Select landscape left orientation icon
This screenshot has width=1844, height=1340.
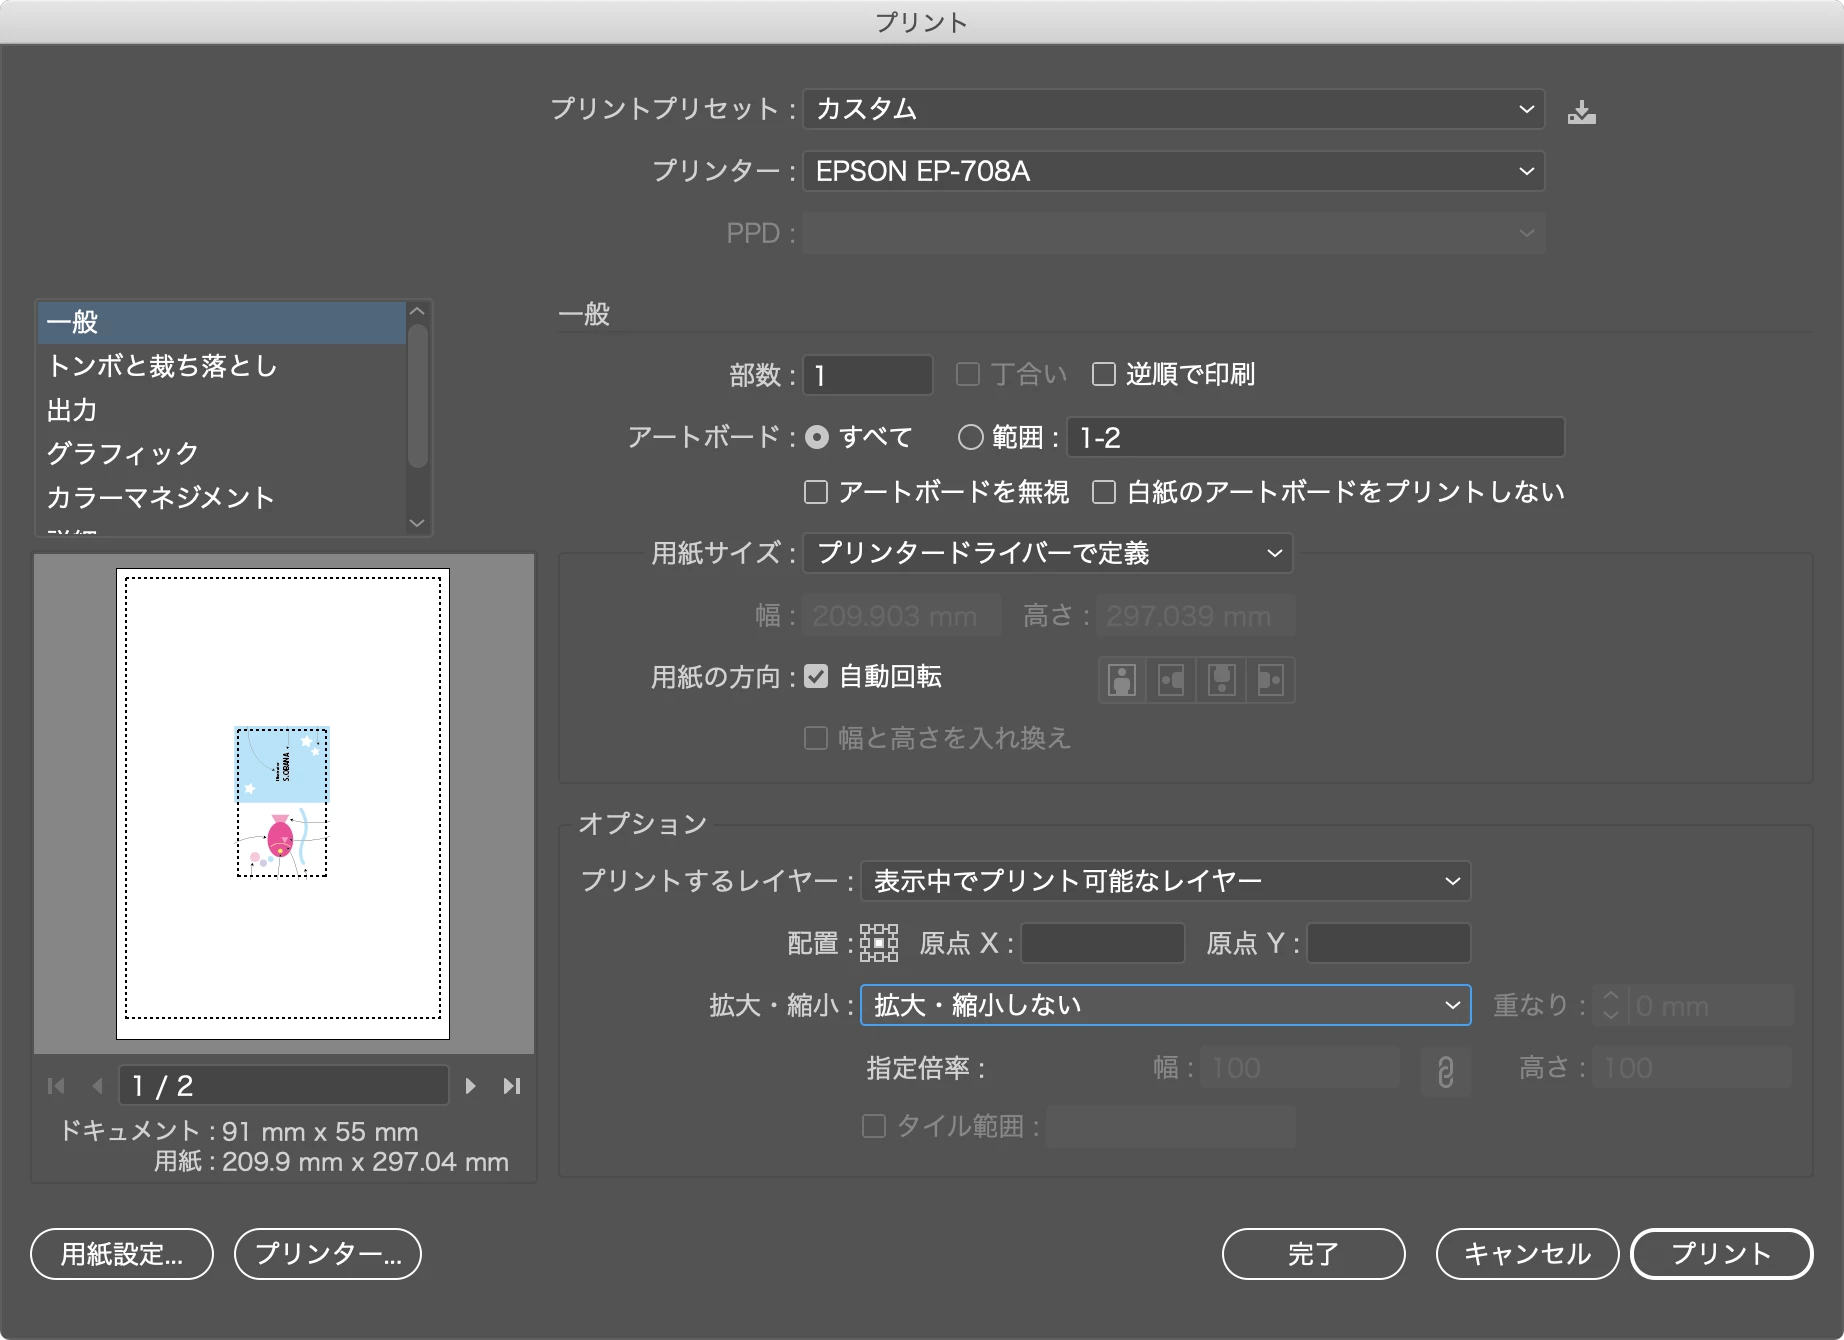point(1171,680)
